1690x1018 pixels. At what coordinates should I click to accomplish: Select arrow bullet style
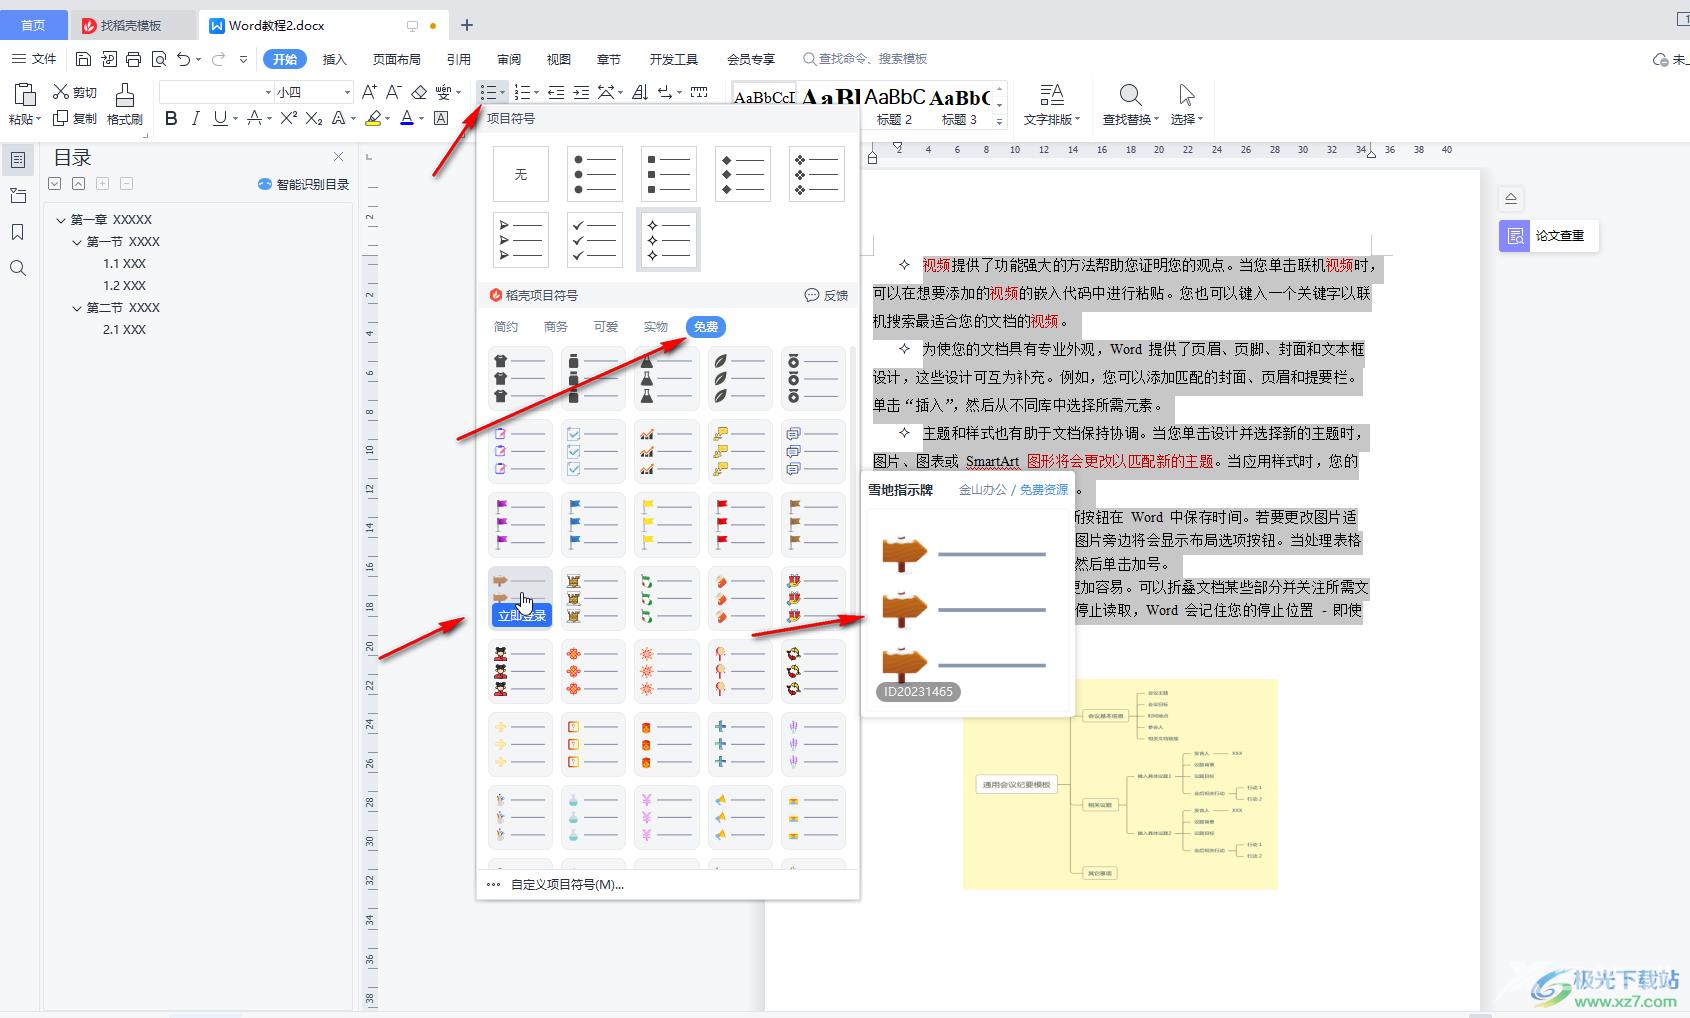[520, 240]
